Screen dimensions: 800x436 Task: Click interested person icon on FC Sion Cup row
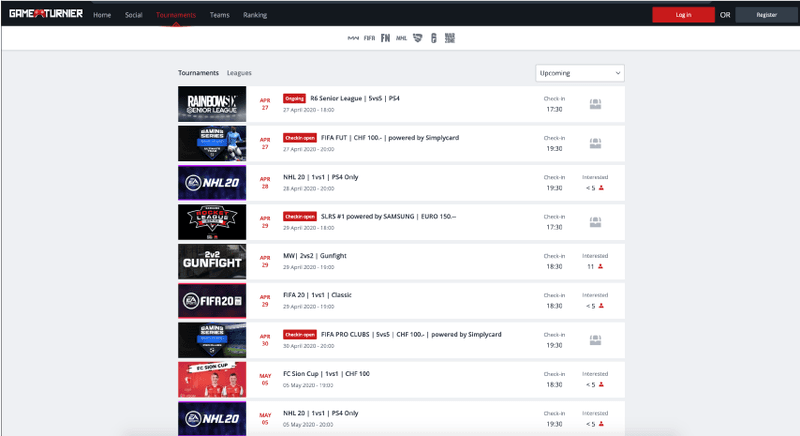coord(601,384)
